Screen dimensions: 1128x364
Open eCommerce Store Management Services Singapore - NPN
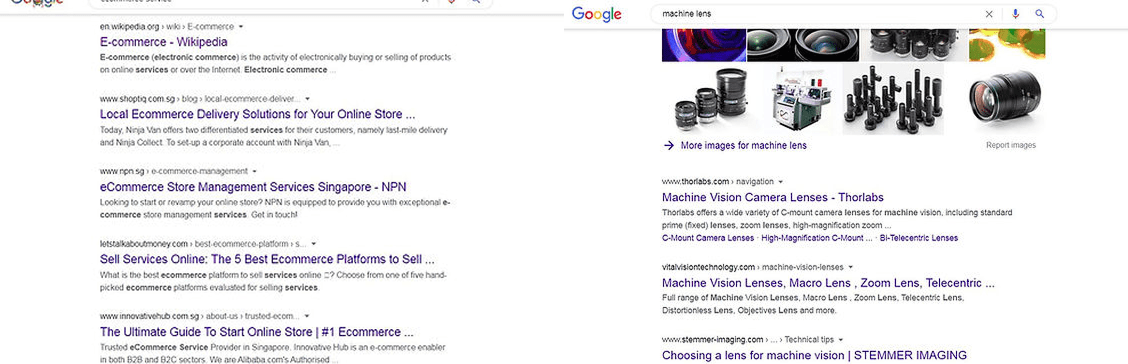click(x=253, y=187)
